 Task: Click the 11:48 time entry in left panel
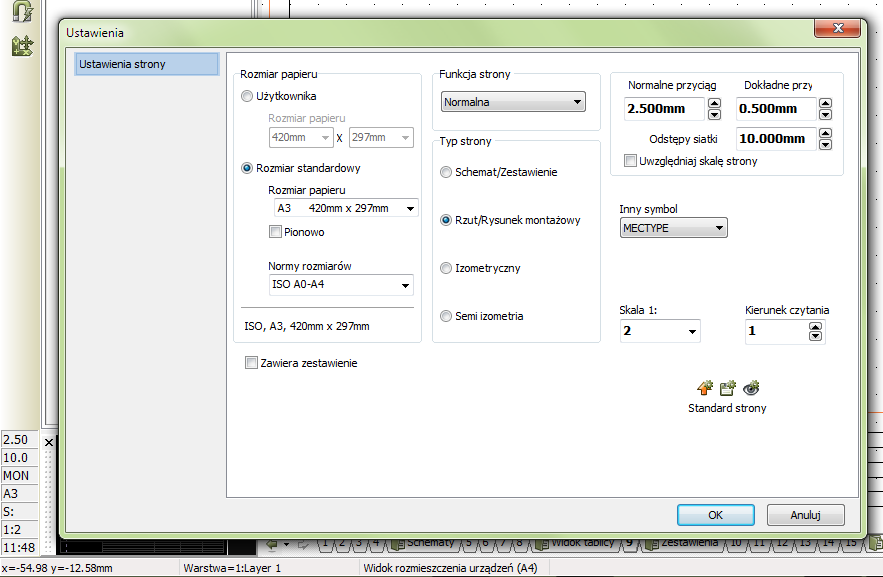pos(20,548)
